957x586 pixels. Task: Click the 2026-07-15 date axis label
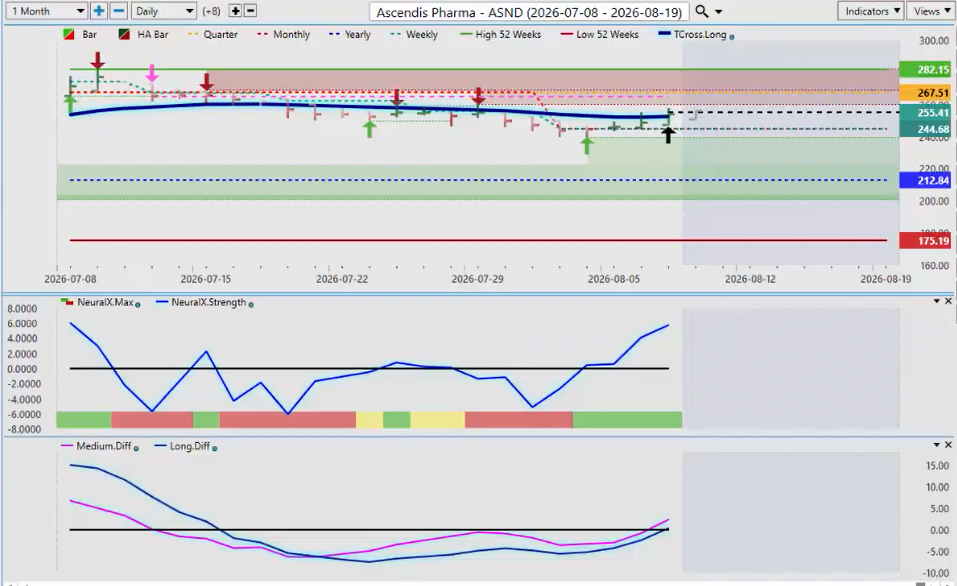tap(206, 279)
